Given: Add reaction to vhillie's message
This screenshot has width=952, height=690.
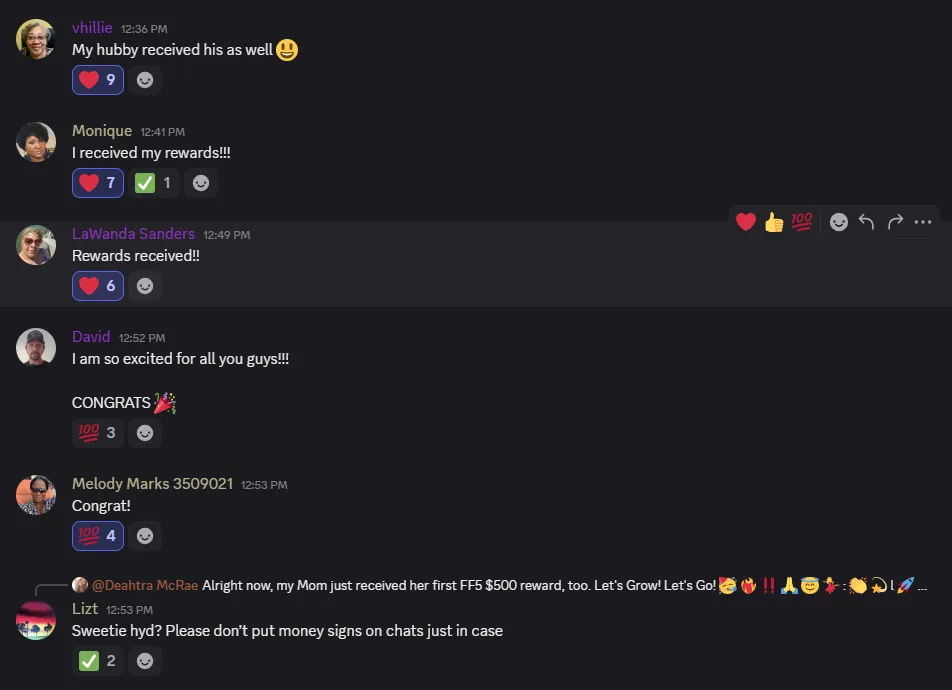Looking at the screenshot, I should click(x=145, y=80).
